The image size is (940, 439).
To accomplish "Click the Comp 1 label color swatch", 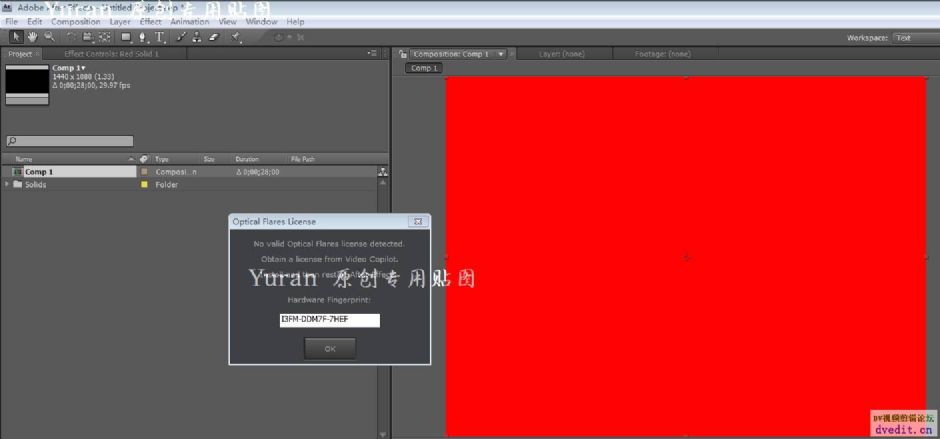I will coord(144,172).
